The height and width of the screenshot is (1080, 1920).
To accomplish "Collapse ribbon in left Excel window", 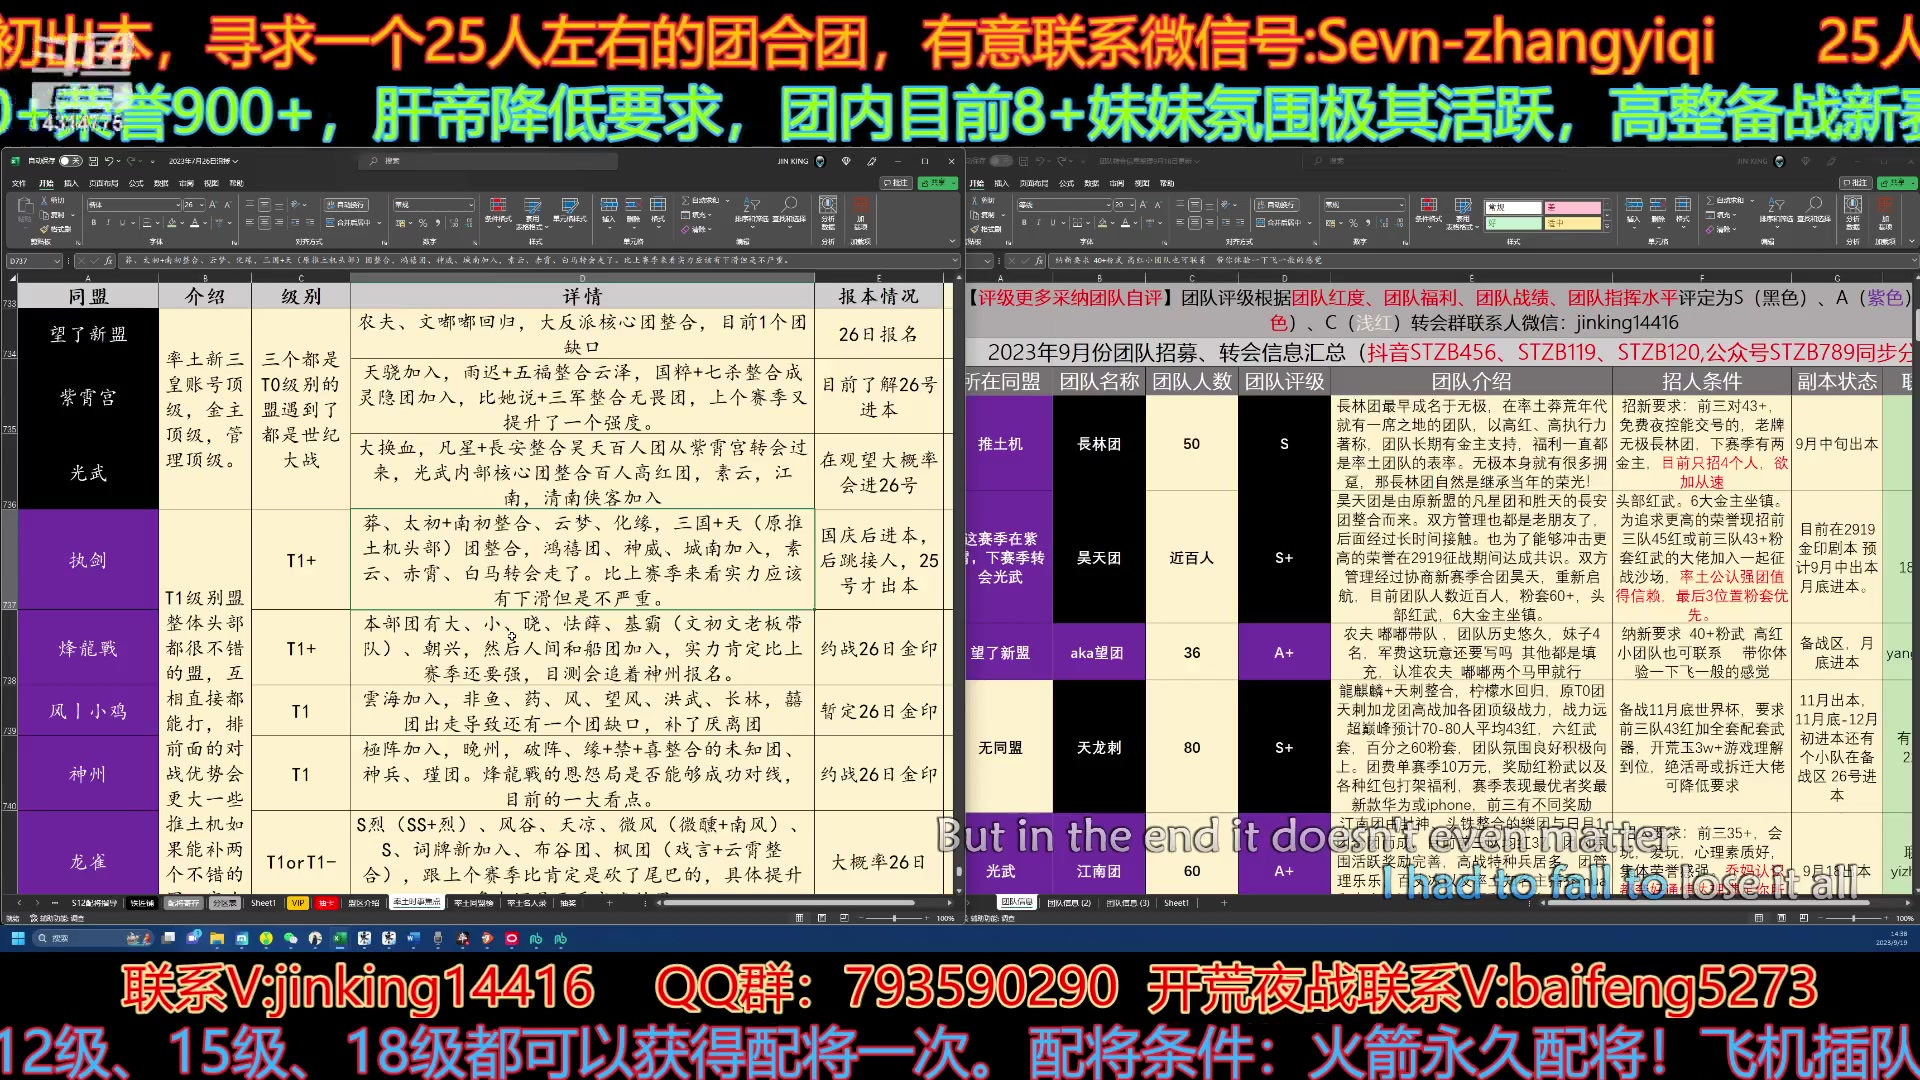I will coord(950,241).
